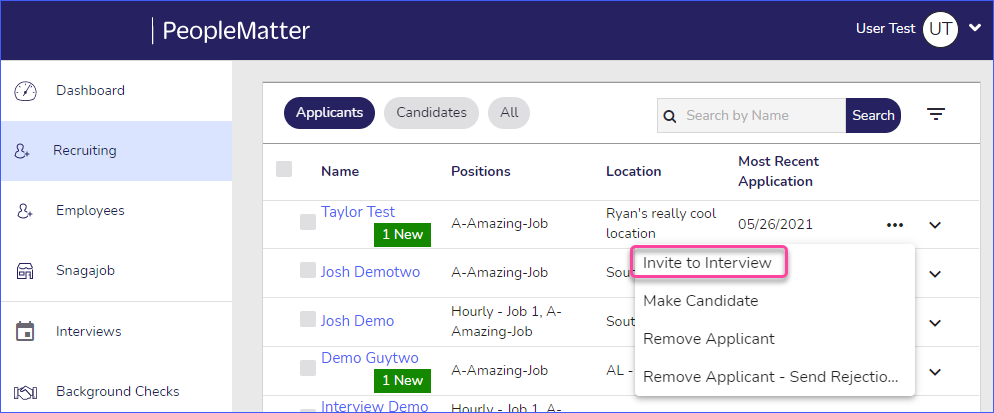Click the Recruiting person icon in sidebar

pyautogui.click(x=23, y=151)
